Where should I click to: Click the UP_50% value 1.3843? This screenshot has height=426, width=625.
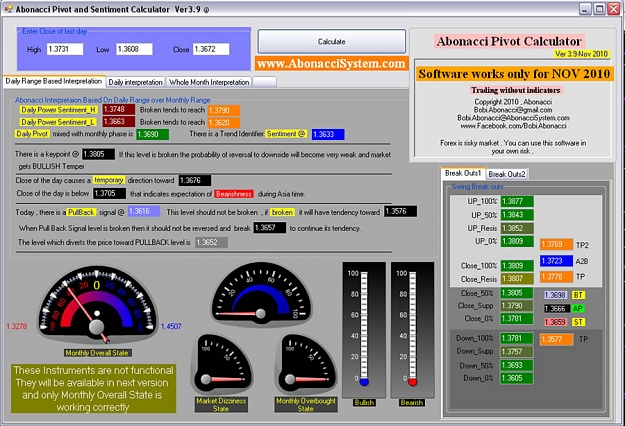517,215
